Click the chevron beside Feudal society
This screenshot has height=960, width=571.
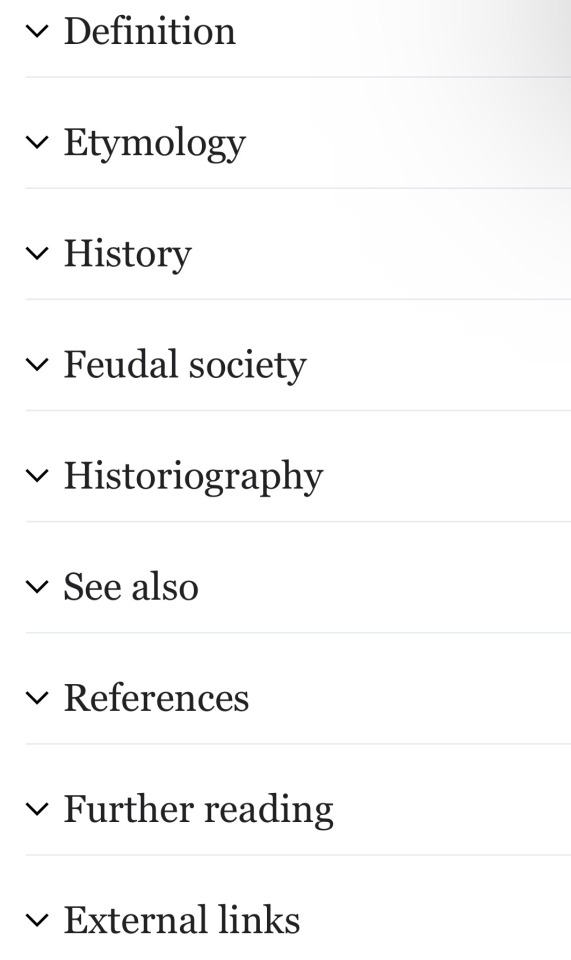(x=37, y=364)
